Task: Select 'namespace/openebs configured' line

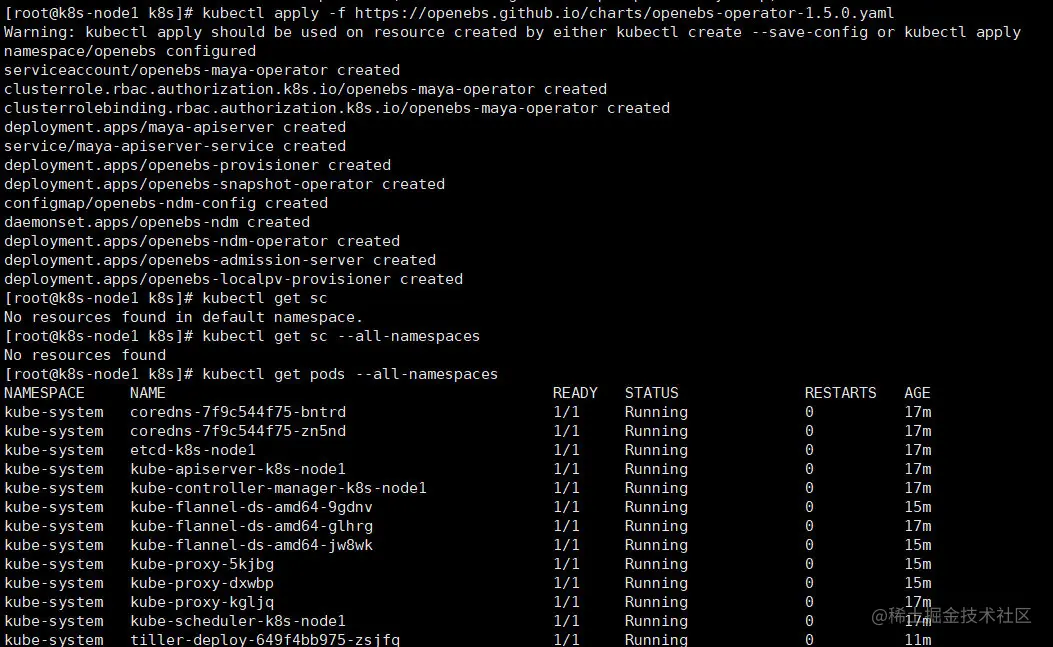Action: coord(130,52)
